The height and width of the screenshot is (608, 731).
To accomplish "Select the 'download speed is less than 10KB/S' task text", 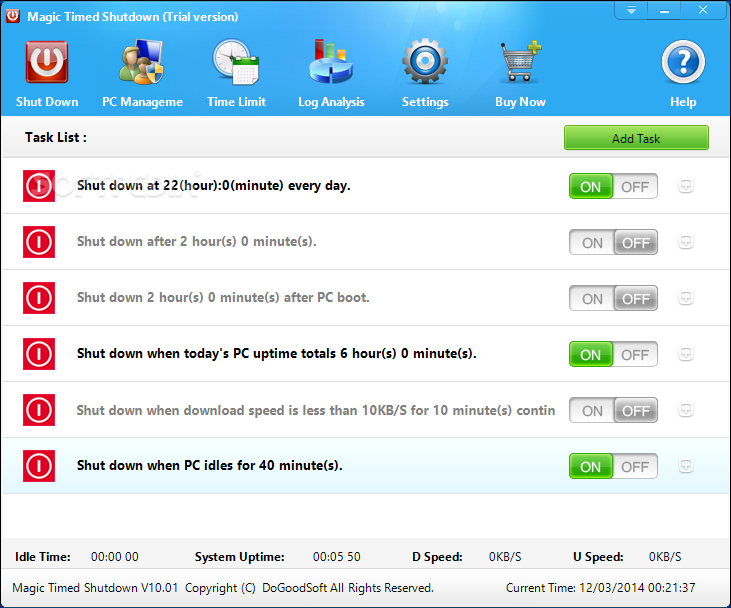I will tap(316, 410).
